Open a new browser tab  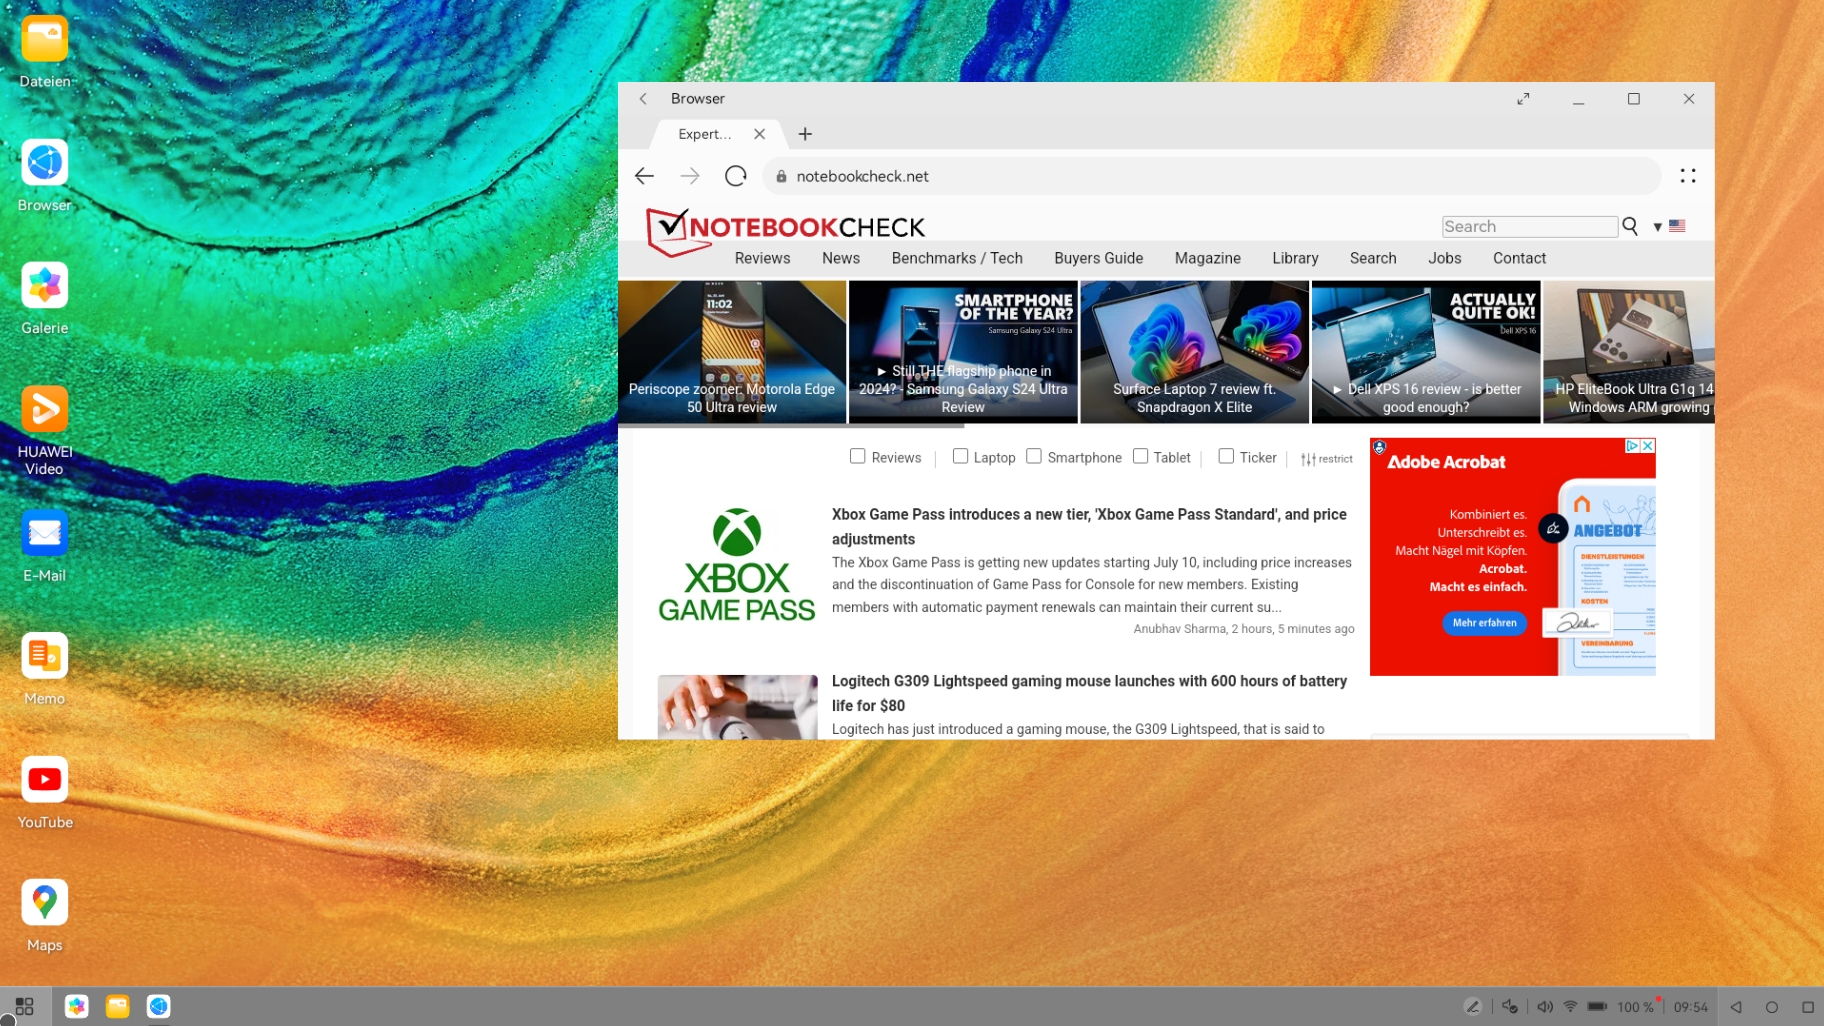pyautogui.click(x=805, y=134)
